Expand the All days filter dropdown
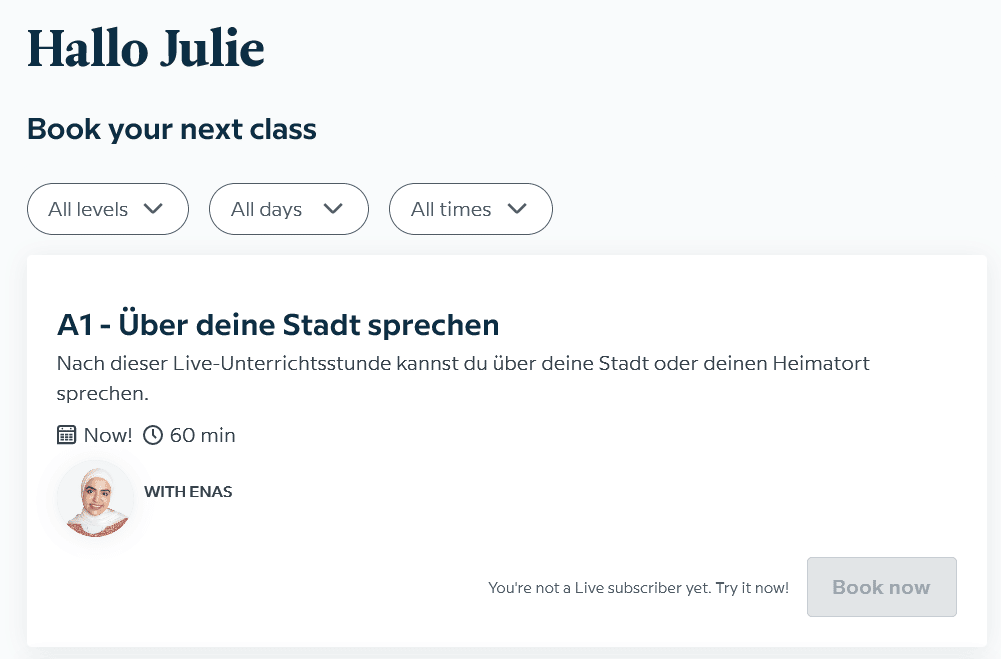The width and height of the screenshot is (1001, 659). [x=288, y=209]
